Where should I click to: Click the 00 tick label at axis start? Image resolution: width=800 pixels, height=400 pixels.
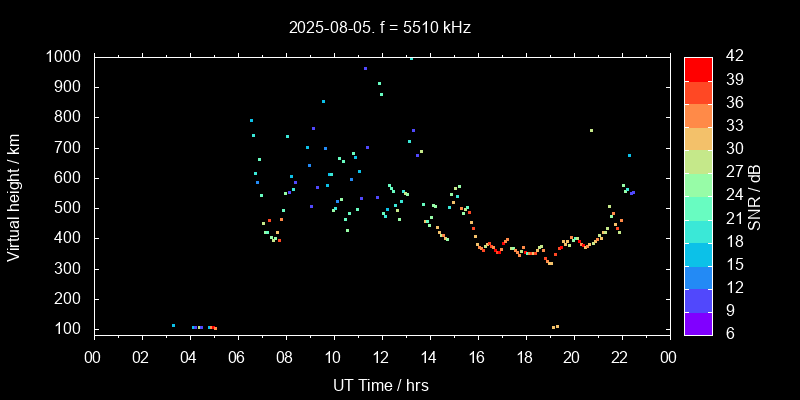click(x=93, y=357)
